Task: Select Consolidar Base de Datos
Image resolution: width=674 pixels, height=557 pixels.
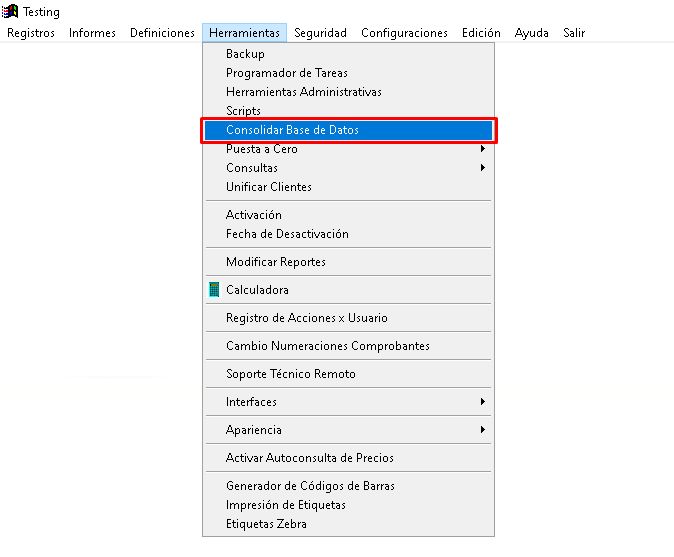Action: coord(292,130)
